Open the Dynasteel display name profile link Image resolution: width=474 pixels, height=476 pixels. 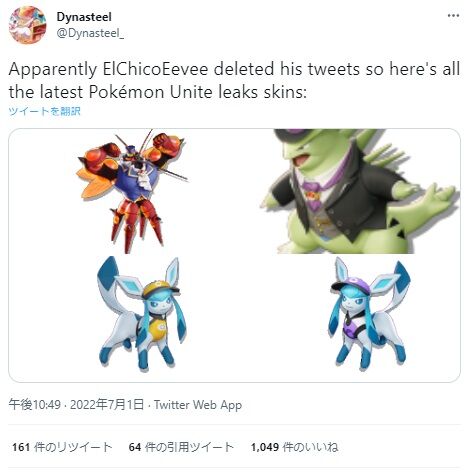84,17
